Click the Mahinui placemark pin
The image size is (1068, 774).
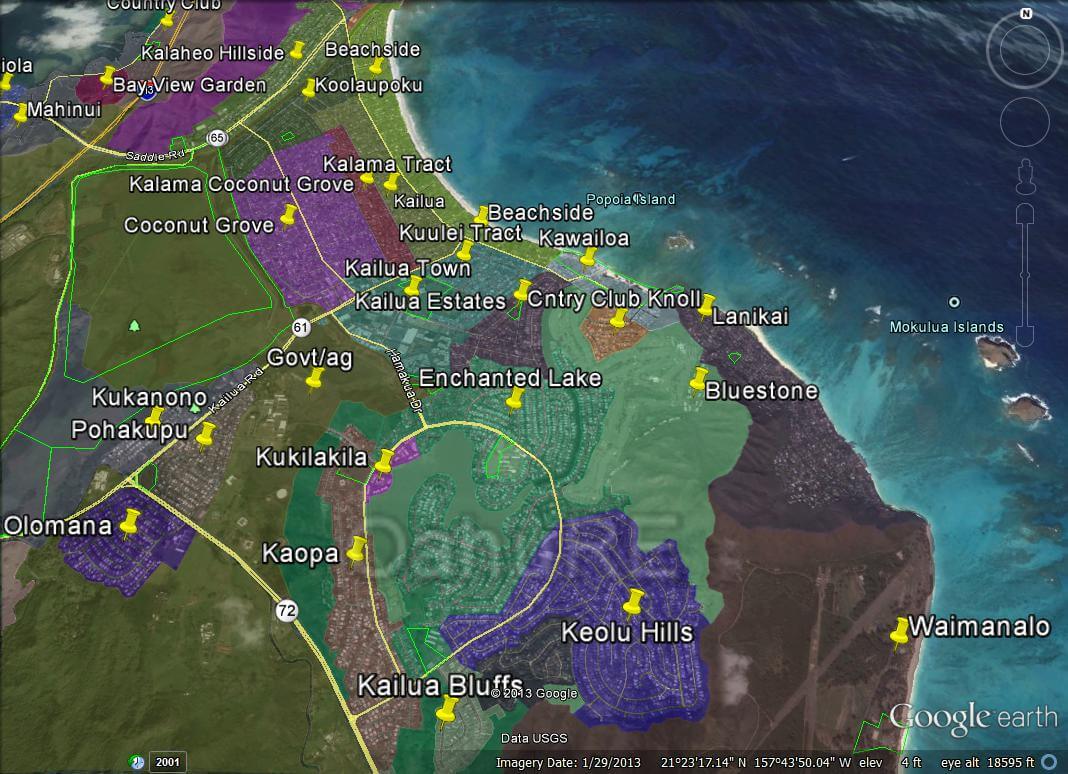coord(21,112)
